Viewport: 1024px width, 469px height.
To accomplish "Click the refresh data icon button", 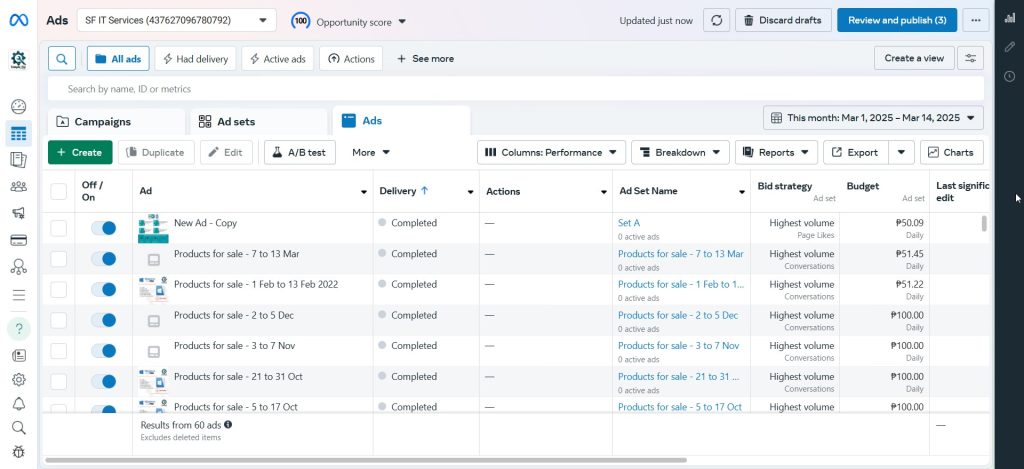I will pyautogui.click(x=716, y=20).
